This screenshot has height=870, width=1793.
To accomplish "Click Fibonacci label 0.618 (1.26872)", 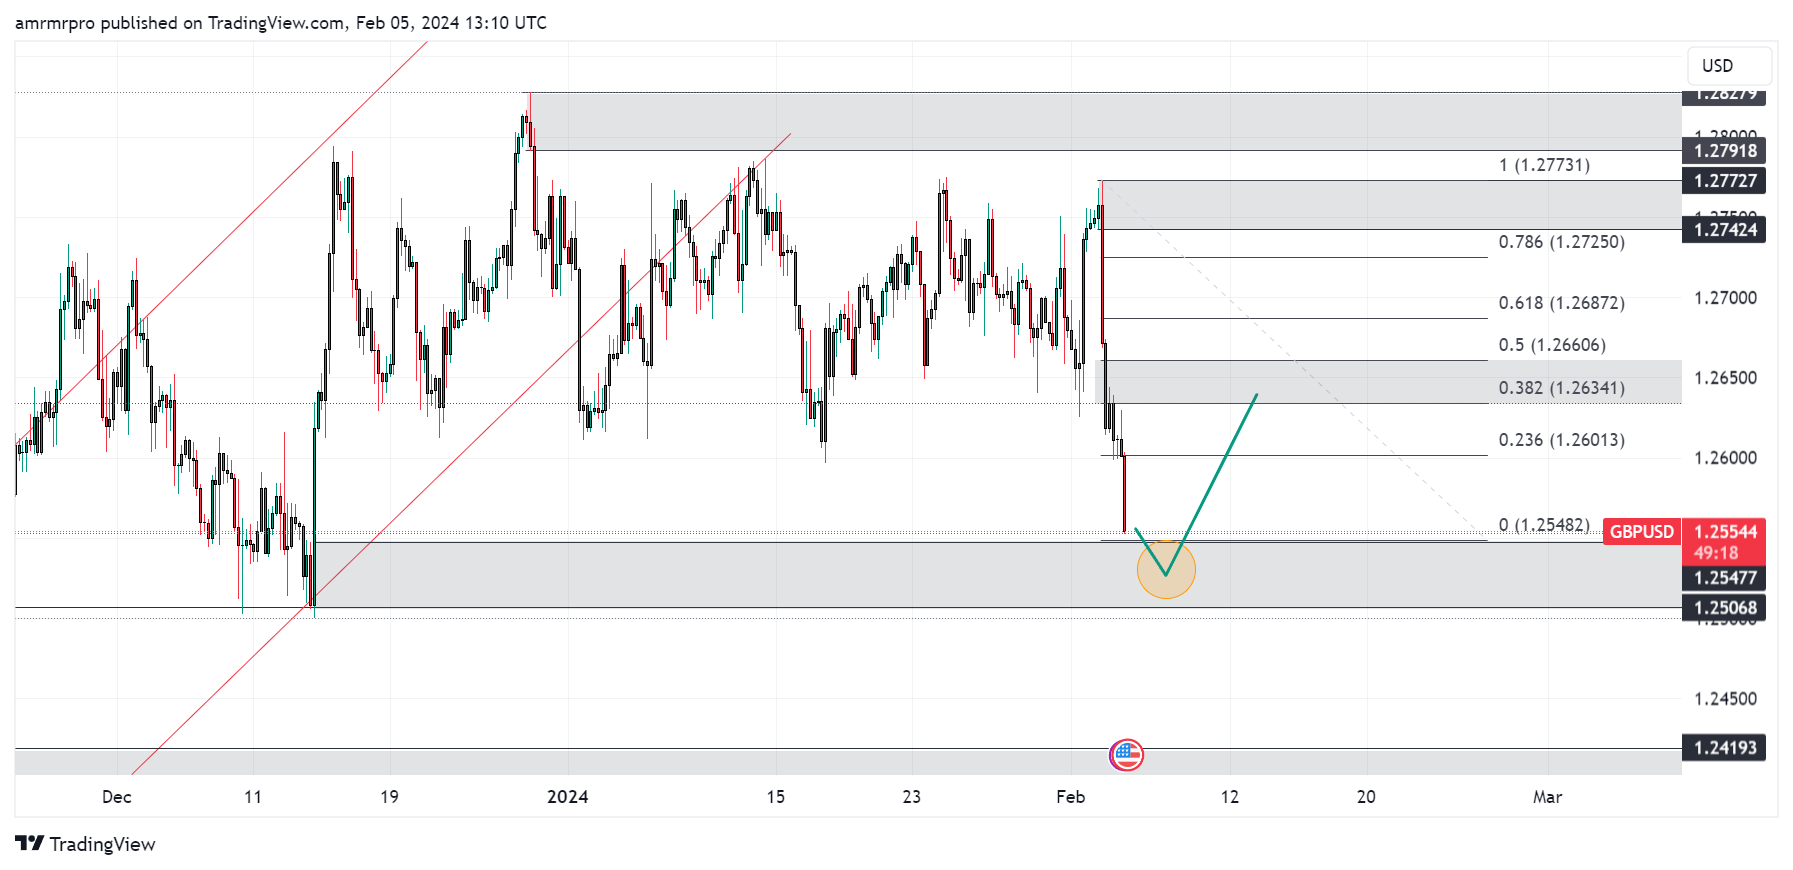I will click(1561, 303).
